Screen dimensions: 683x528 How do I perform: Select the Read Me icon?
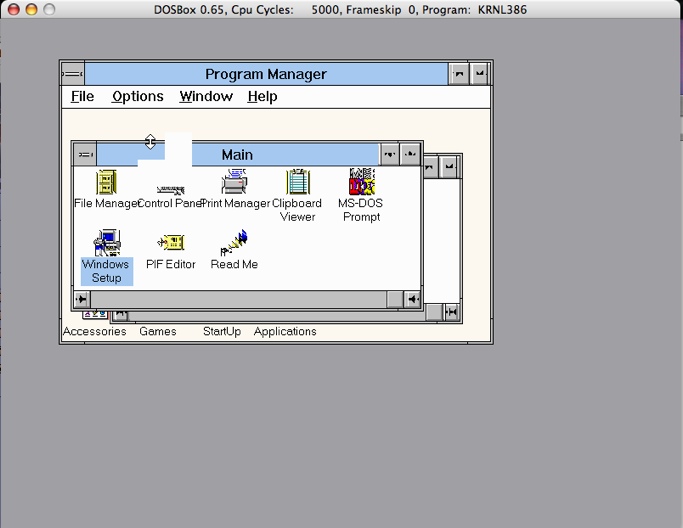tap(234, 243)
